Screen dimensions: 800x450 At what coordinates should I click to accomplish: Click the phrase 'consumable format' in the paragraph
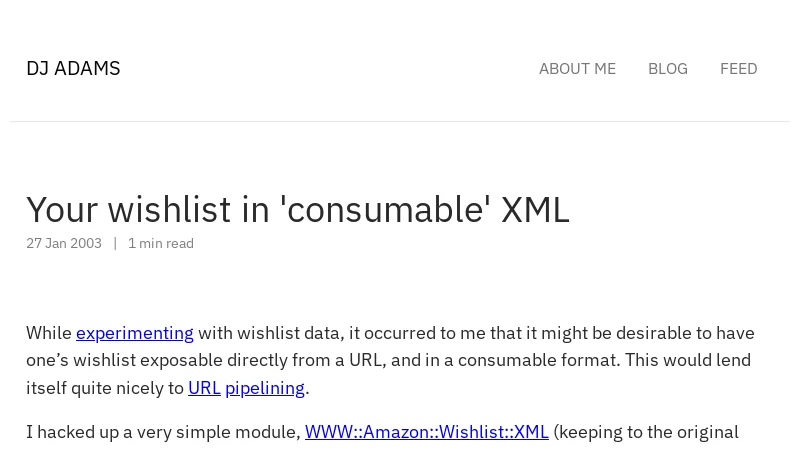tap(541, 360)
